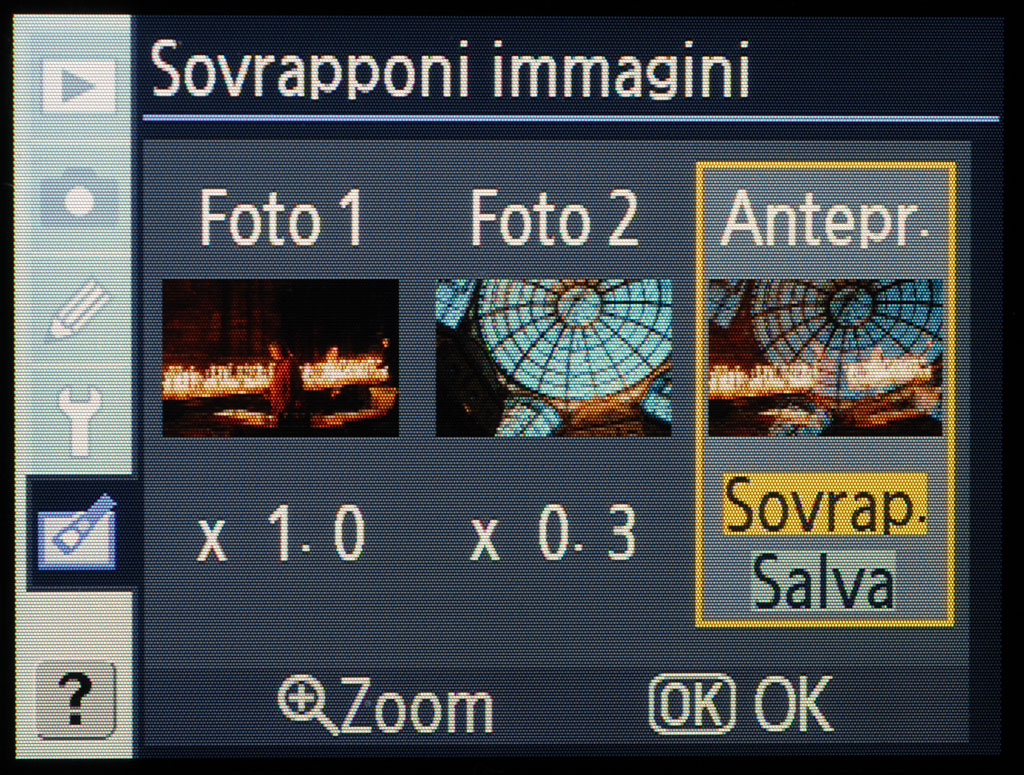Open the blended preview thumbnail

[825, 358]
